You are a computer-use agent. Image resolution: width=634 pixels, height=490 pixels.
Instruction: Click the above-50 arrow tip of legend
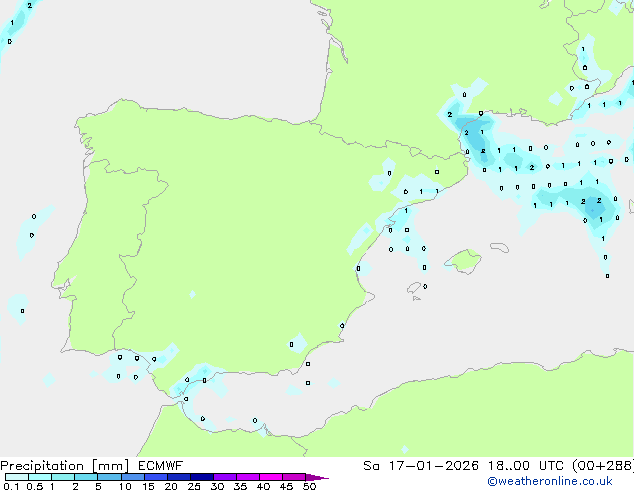[317, 477]
